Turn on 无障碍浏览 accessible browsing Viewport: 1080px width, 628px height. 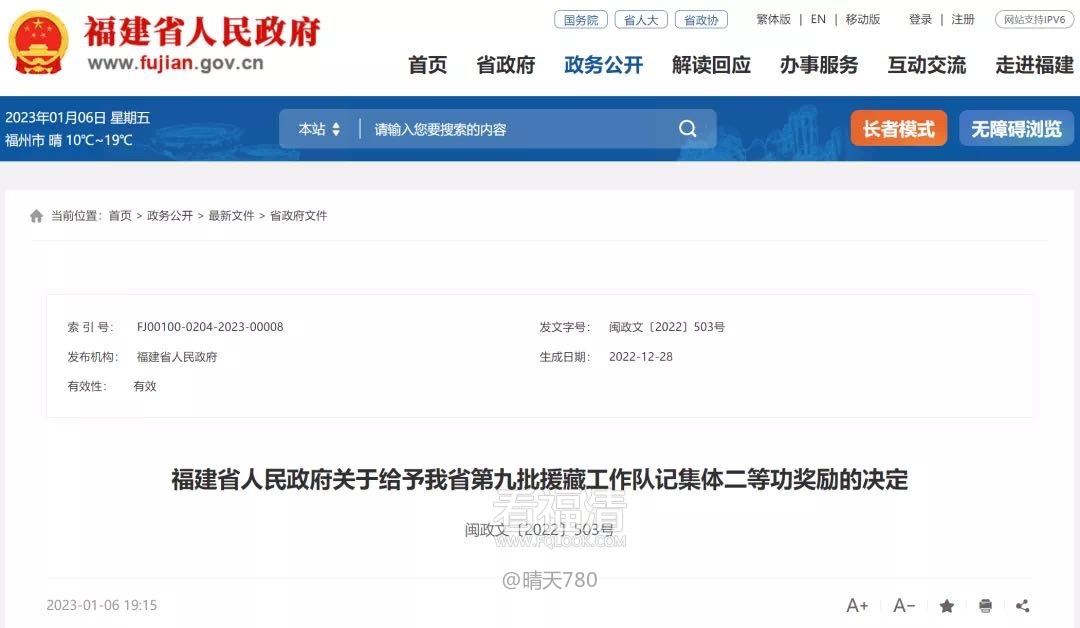coord(1016,129)
